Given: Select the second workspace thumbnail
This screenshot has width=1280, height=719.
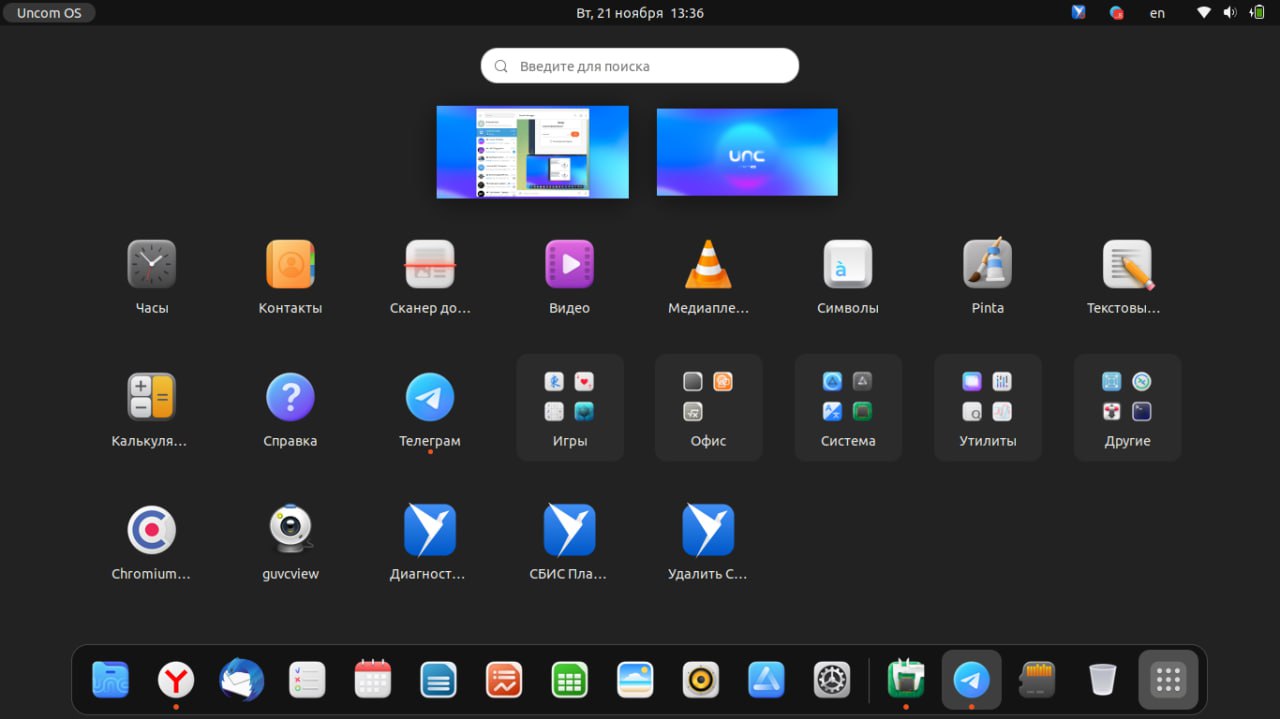Looking at the screenshot, I should coord(747,152).
